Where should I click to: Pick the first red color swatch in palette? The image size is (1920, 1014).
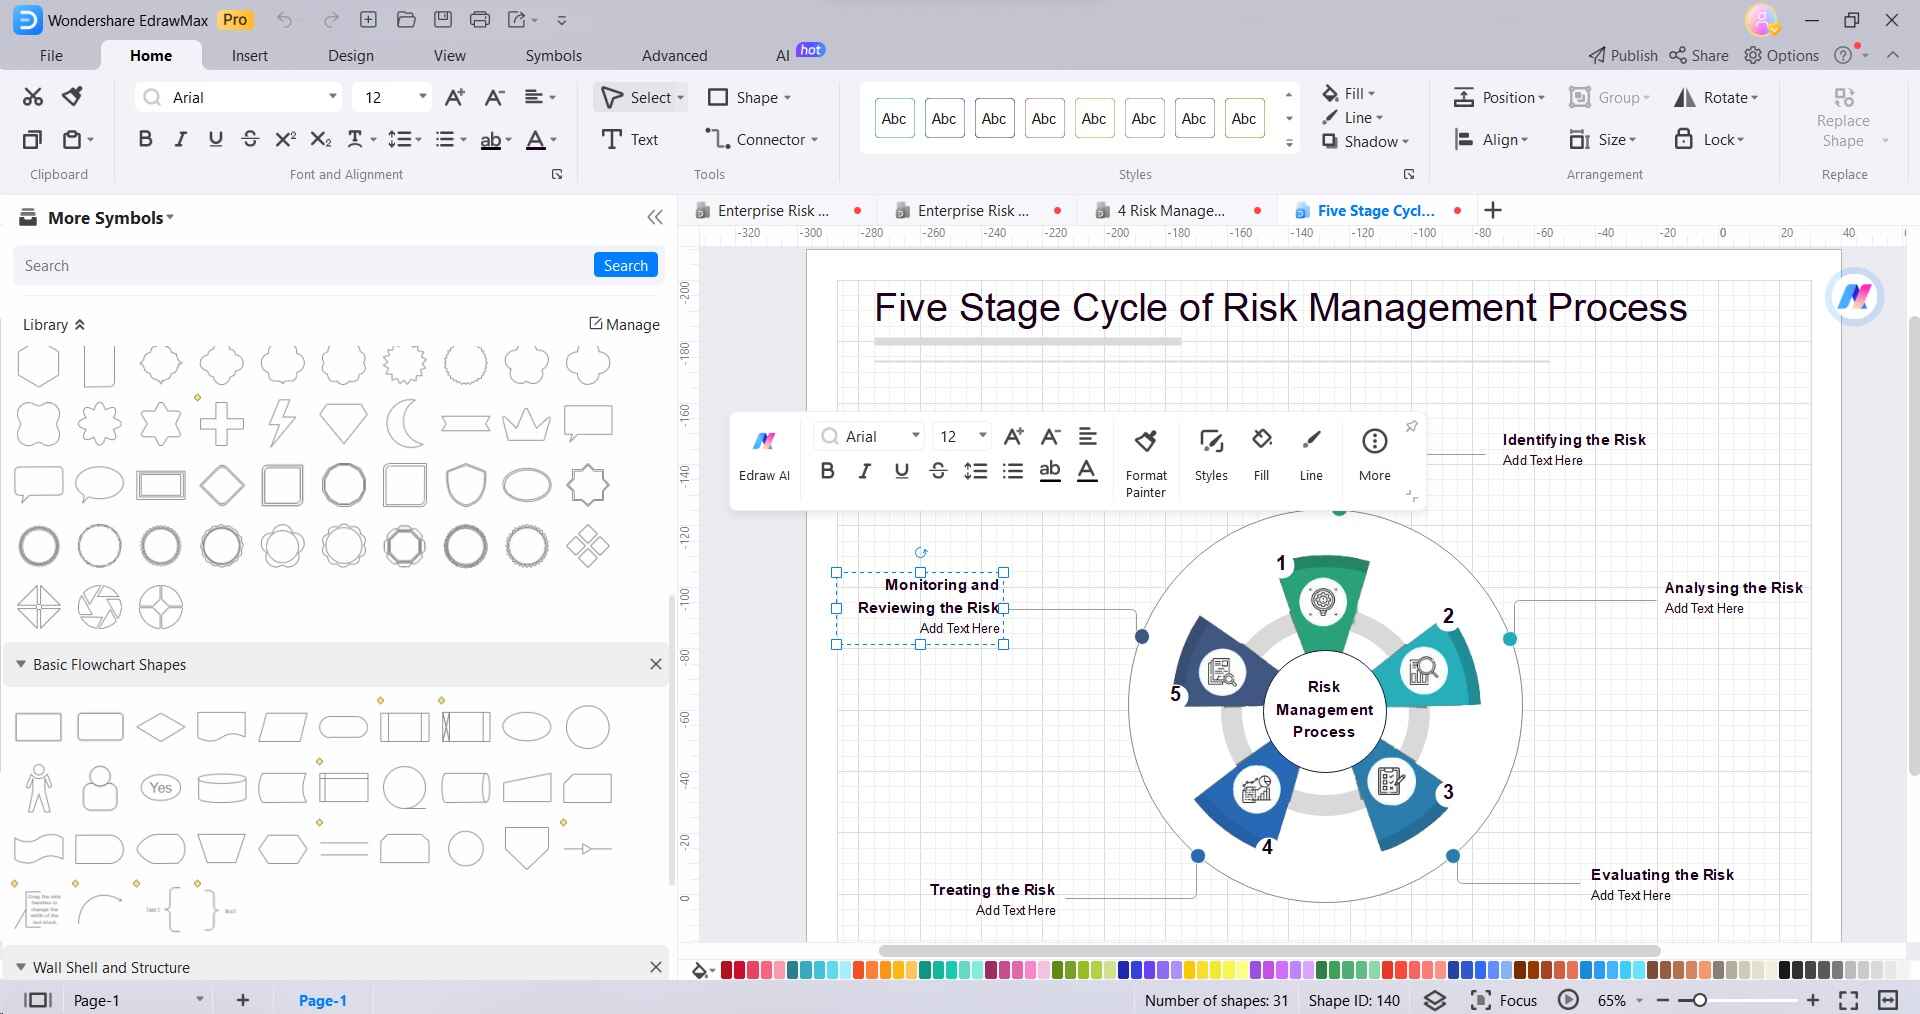(x=726, y=970)
